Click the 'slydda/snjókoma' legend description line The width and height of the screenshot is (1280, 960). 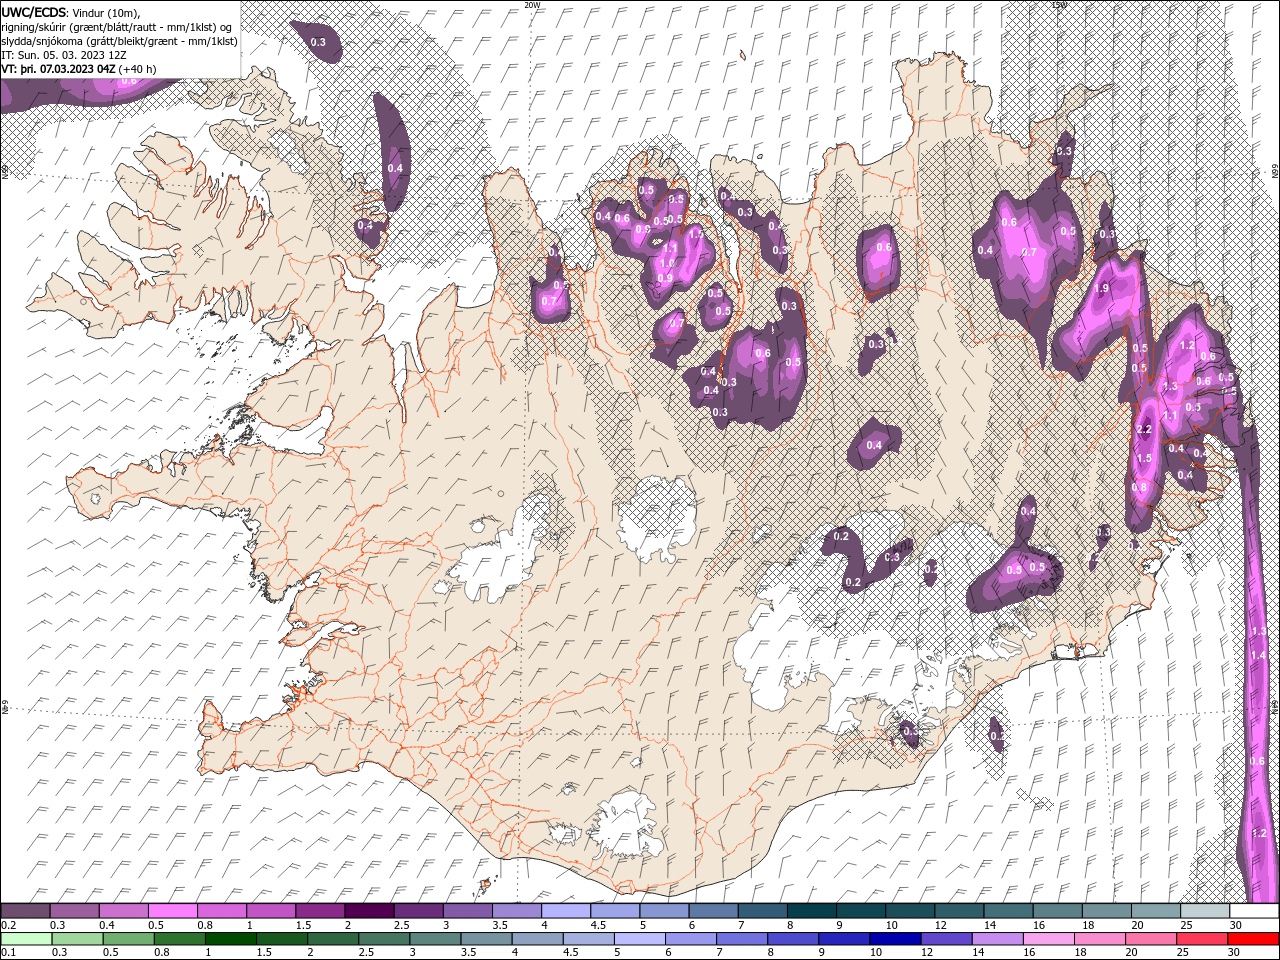click(120, 41)
